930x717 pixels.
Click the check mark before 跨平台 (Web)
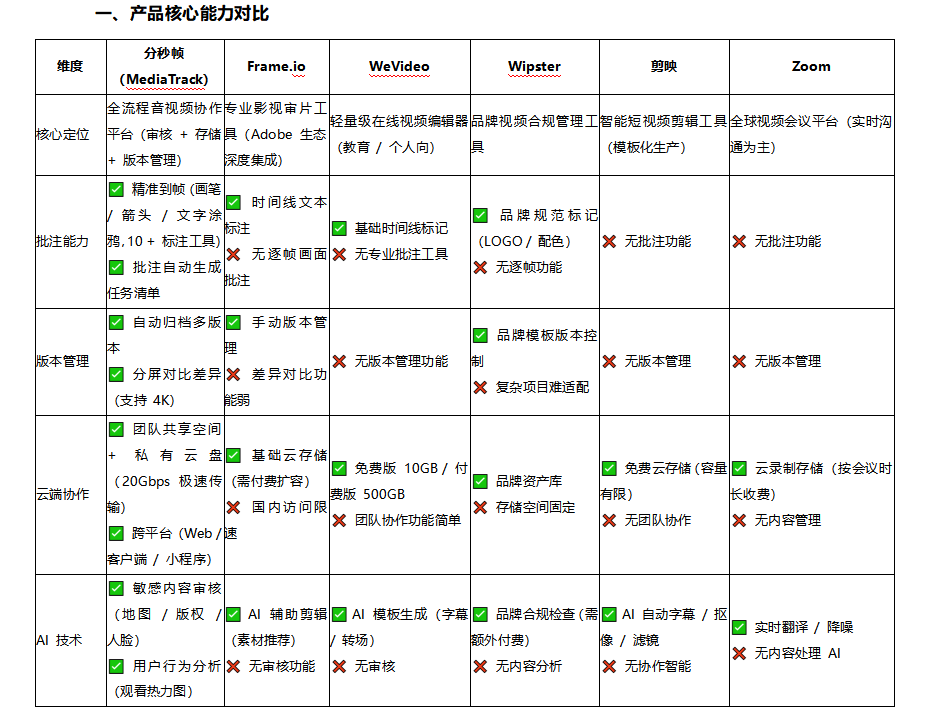point(116,533)
